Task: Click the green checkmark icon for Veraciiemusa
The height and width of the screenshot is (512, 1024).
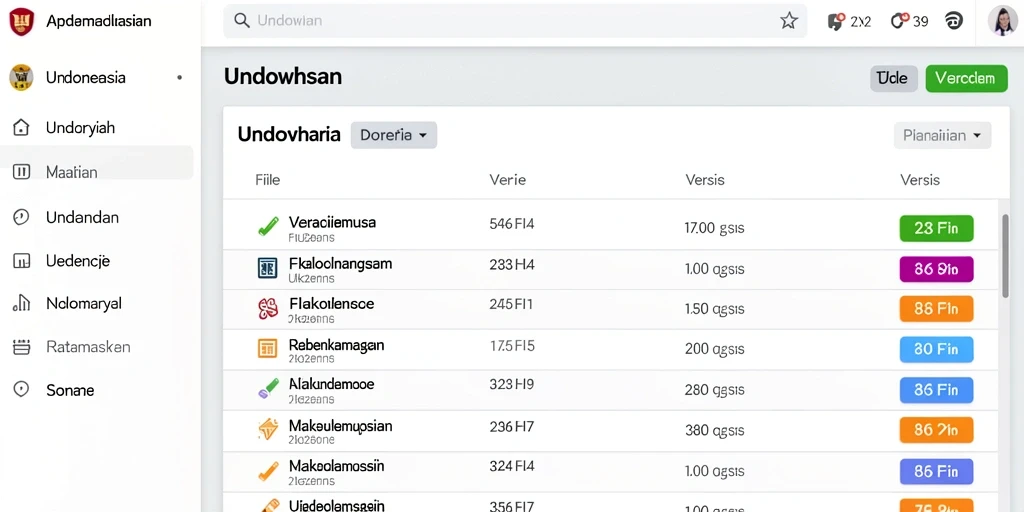Action: [x=268, y=226]
